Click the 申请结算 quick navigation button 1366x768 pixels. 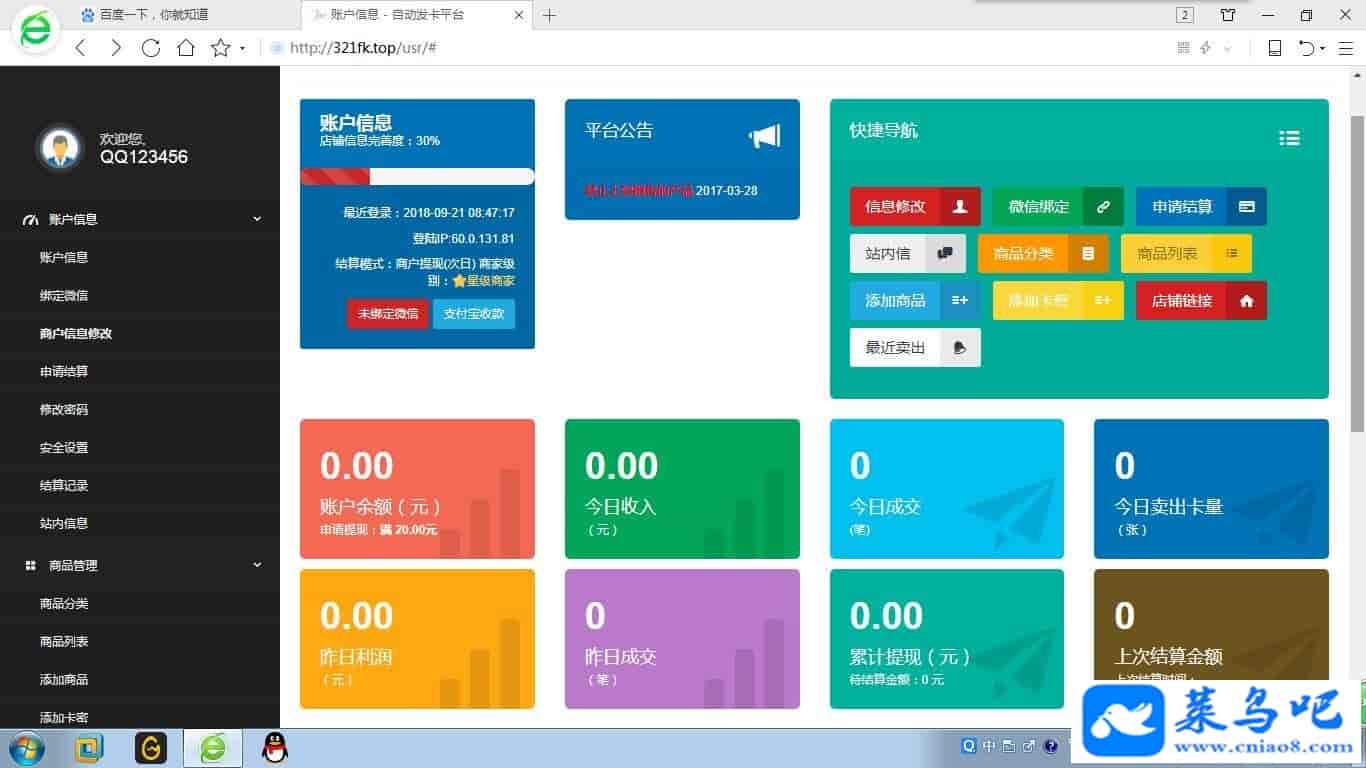(x=1200, y=207)
